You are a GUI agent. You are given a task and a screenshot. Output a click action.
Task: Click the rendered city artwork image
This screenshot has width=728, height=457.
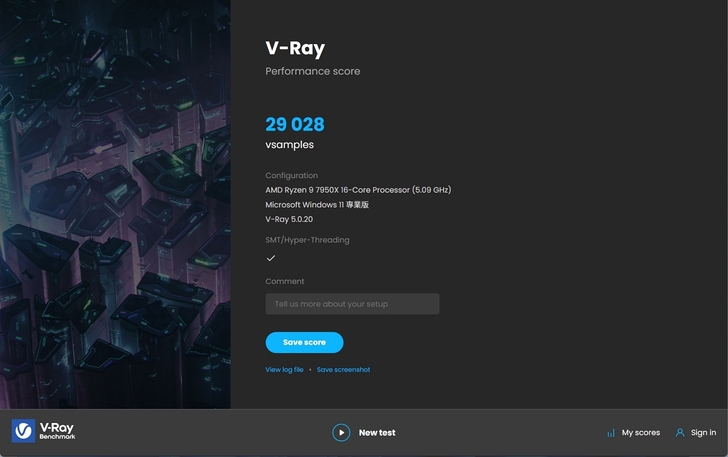(x=115, y=204)
